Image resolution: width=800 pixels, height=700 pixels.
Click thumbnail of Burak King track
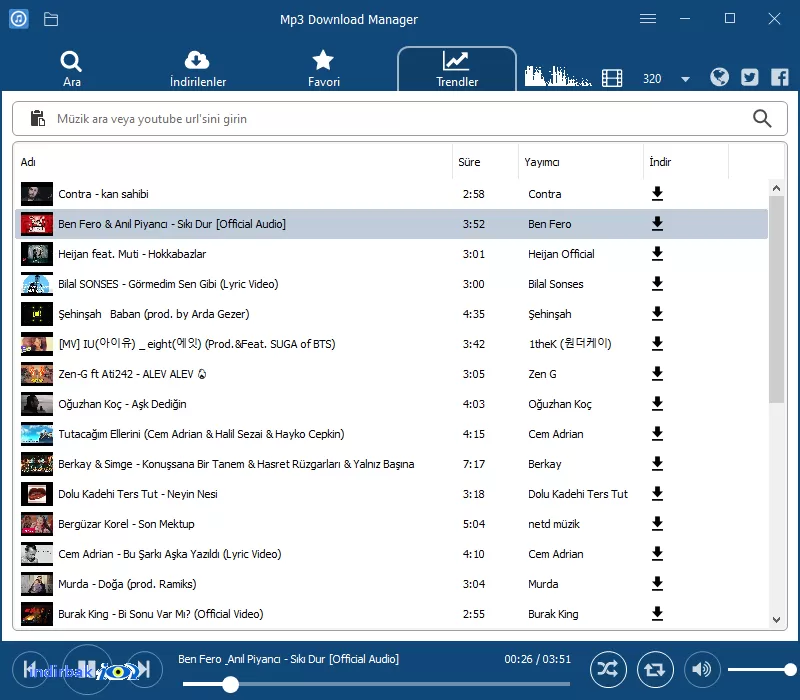click(x=37, y=614)
